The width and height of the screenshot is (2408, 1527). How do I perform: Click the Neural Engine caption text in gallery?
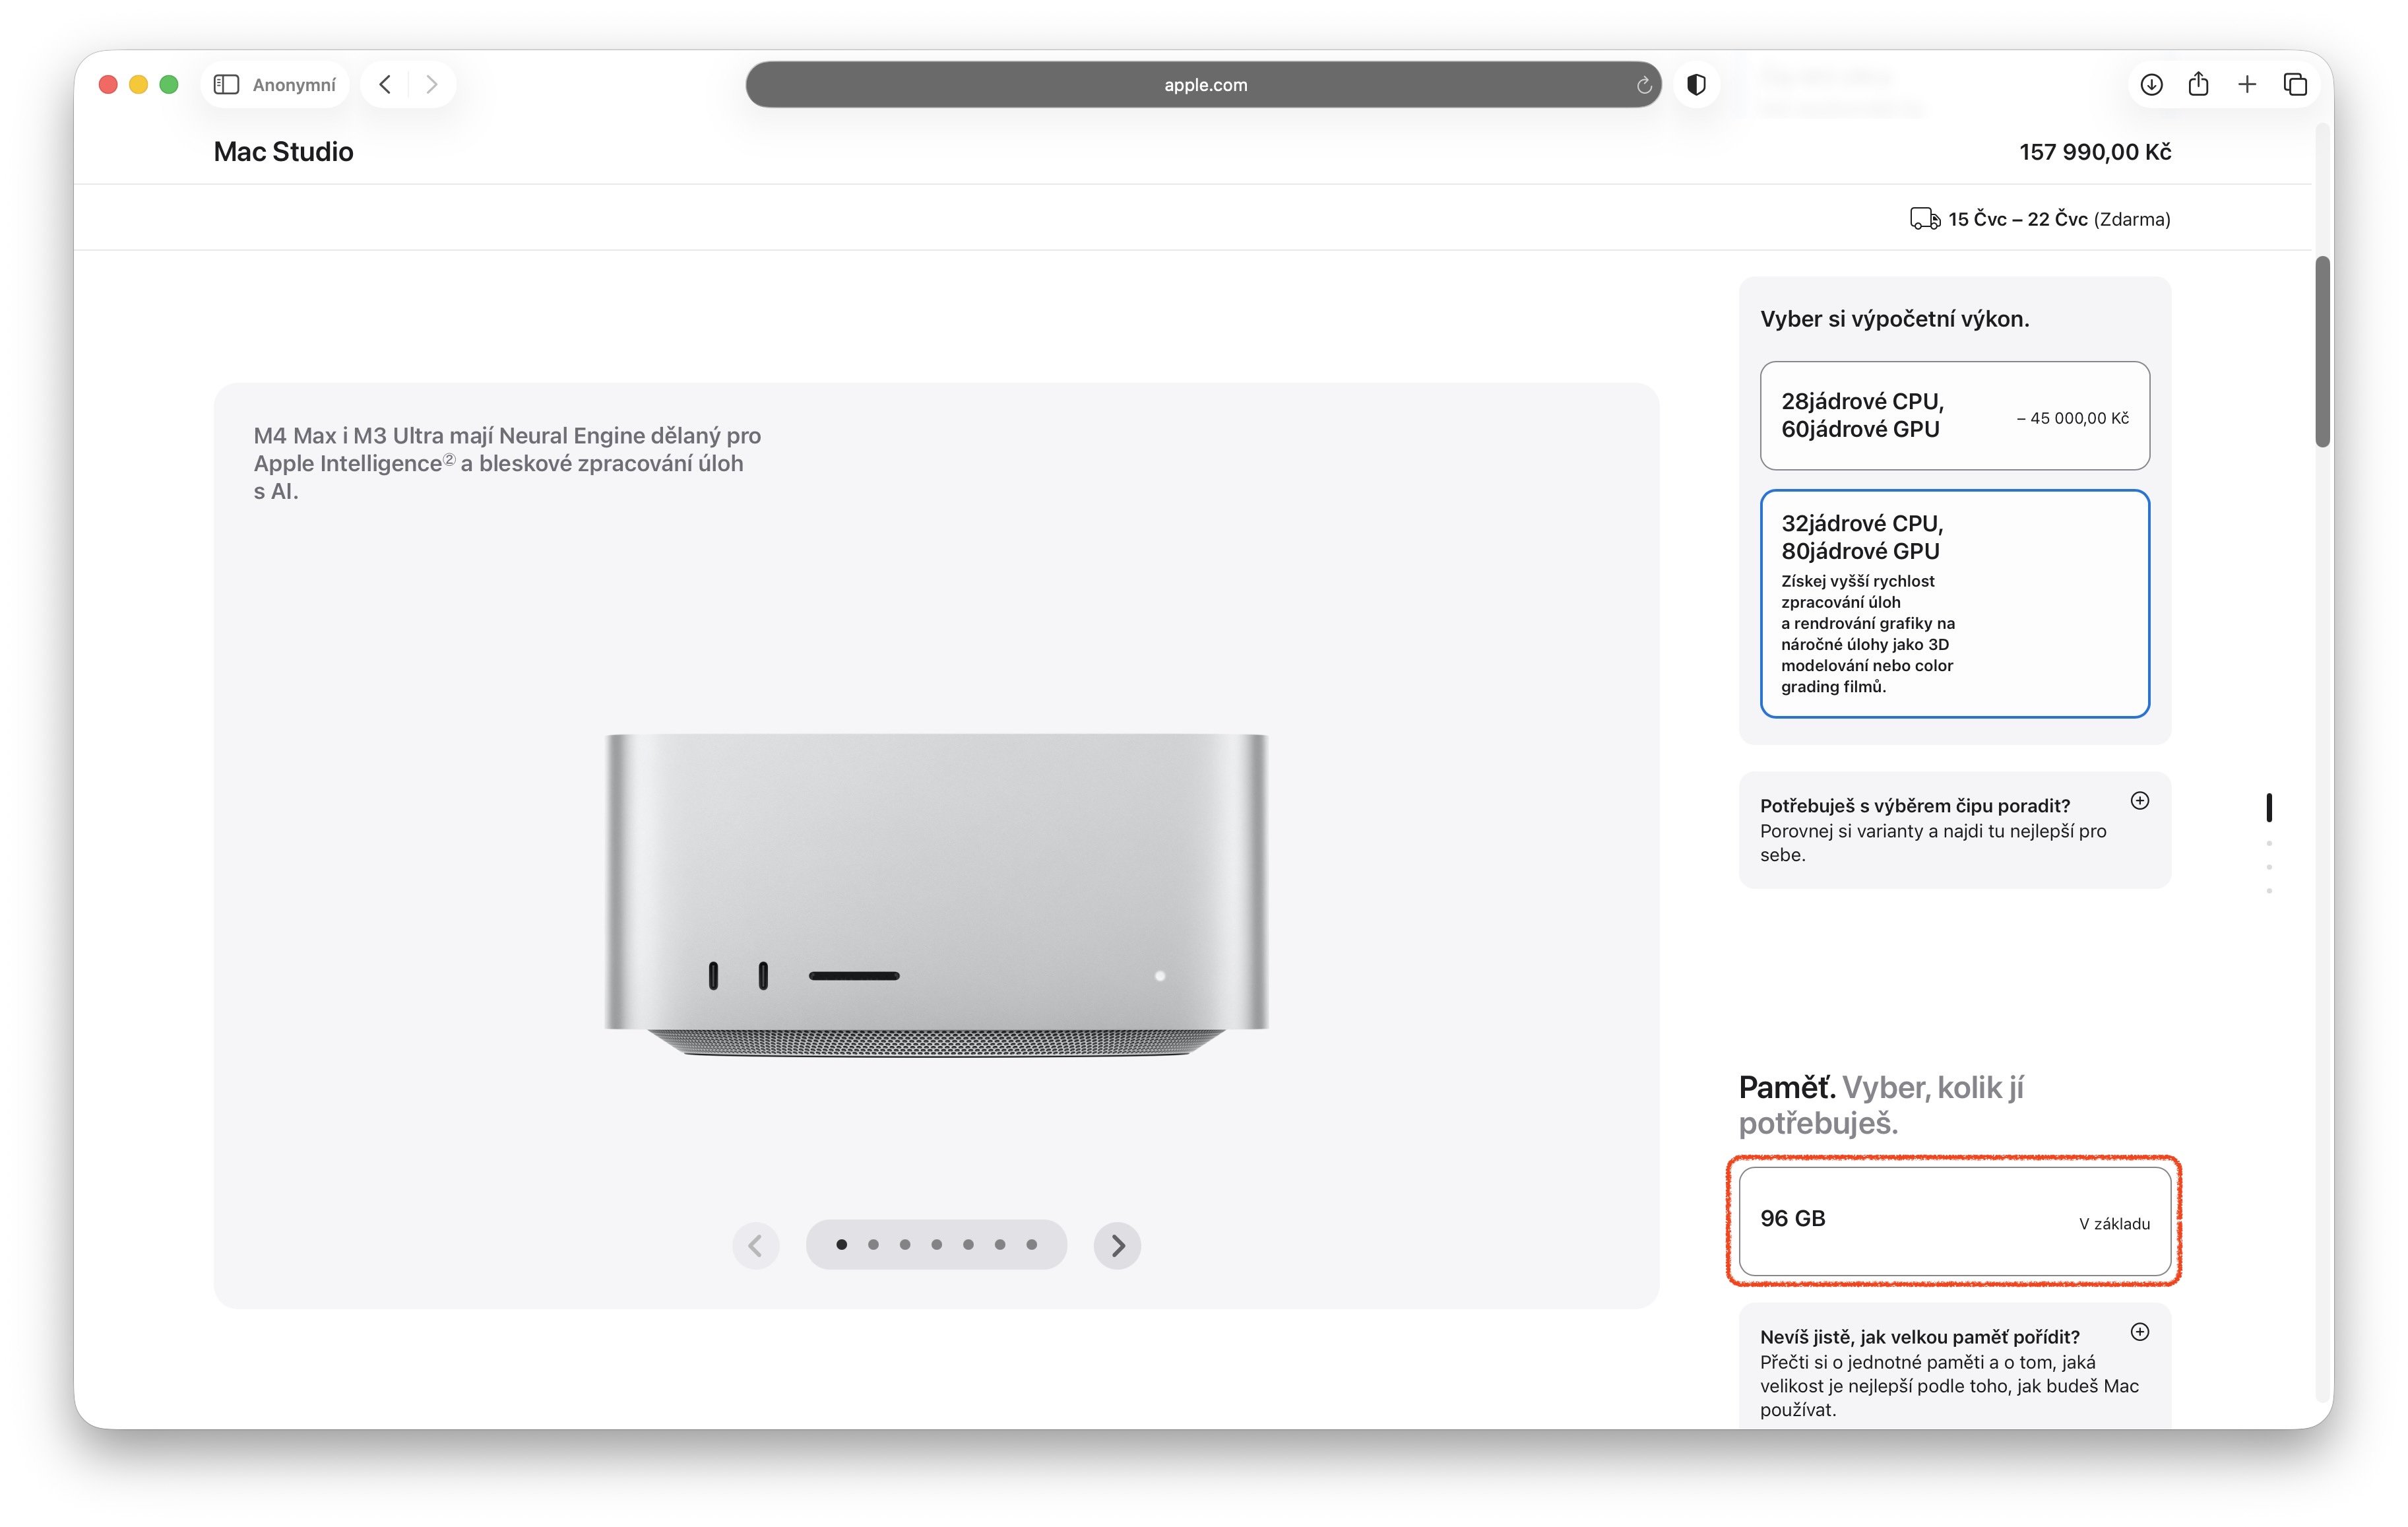[x=507, y=464]
